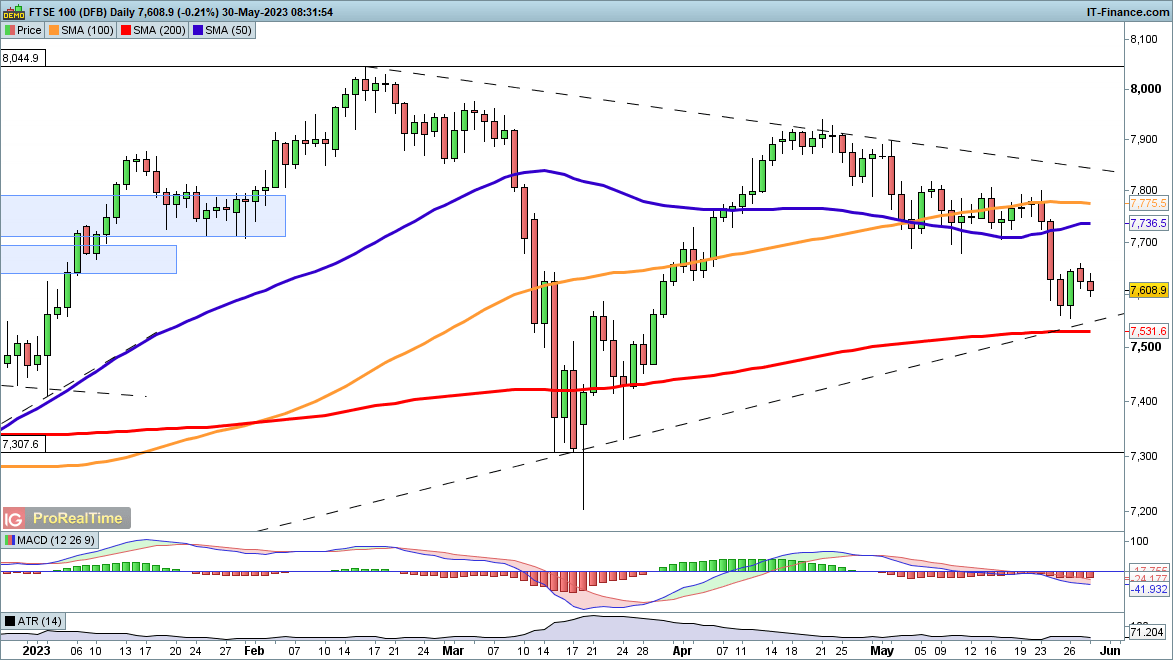This screenshot has height=660, width=1173.
Task: Select the Price legend label
Action: pyautogui.click(x=29, y=31)
